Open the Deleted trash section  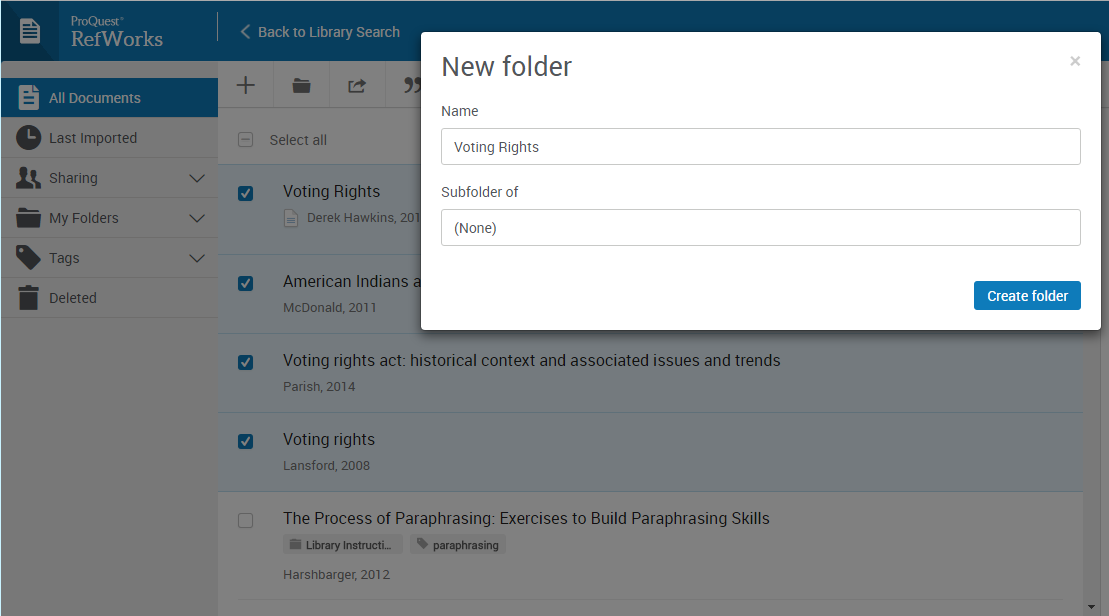pos(72,297)
